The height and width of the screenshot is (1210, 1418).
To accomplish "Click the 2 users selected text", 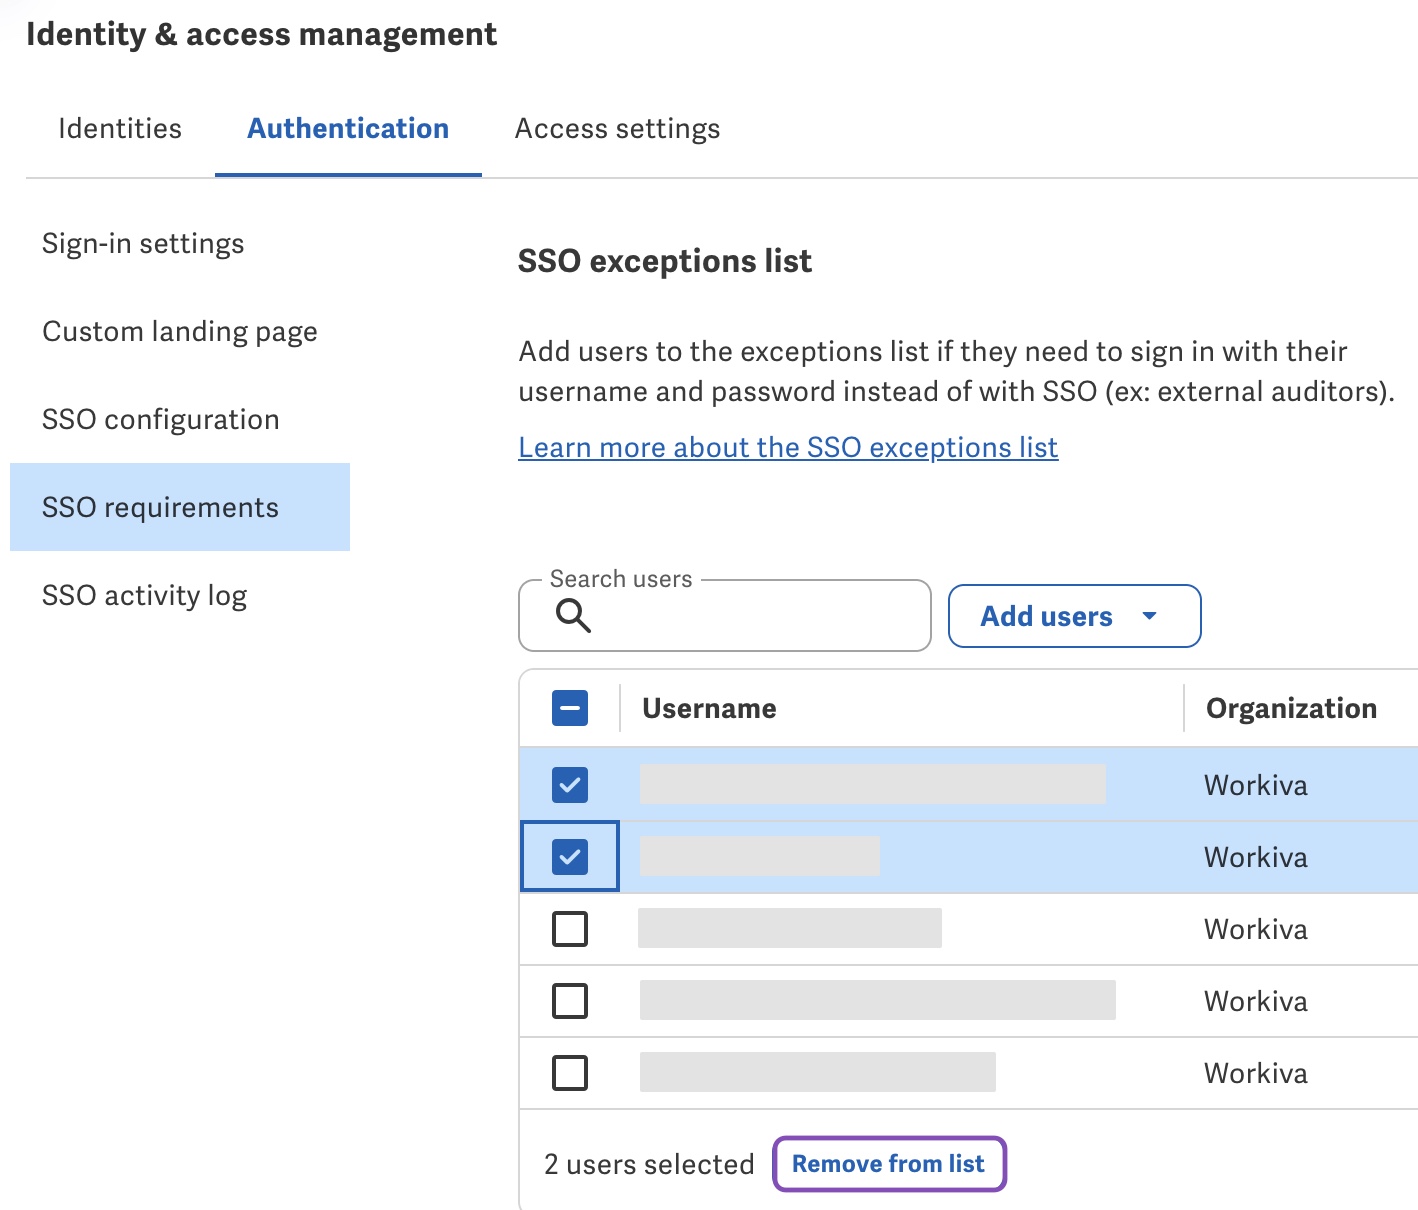I will point(649,1164).
